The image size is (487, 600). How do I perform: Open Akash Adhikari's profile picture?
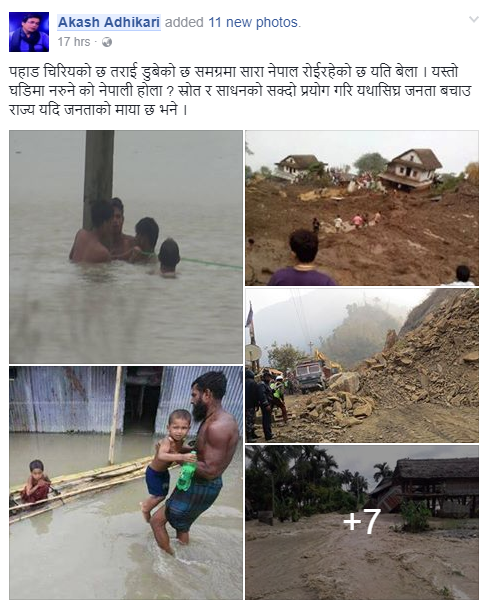pos(29,32)
